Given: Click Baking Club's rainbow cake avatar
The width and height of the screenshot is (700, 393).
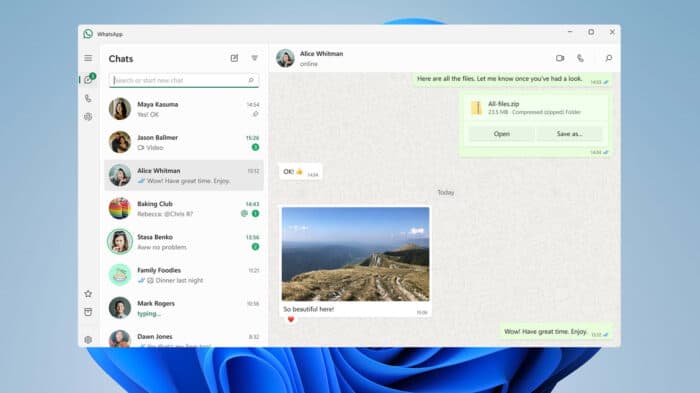Looking at the screenshot, I should (x=120, y=208).
